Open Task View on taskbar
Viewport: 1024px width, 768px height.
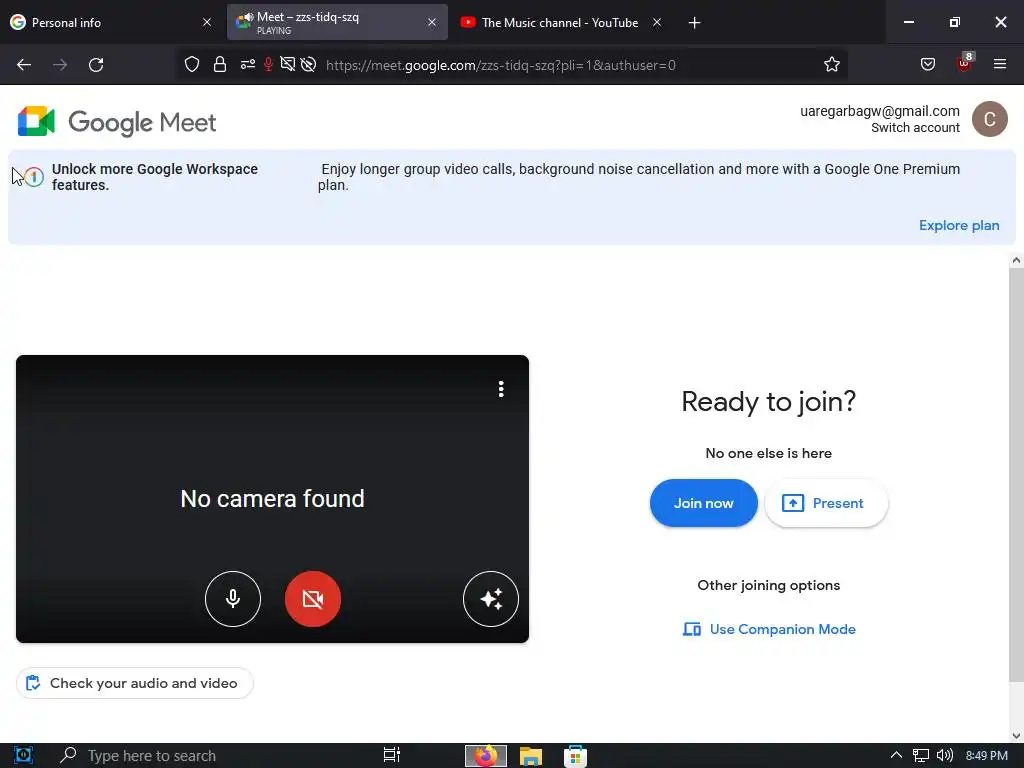tap(392, 756)
